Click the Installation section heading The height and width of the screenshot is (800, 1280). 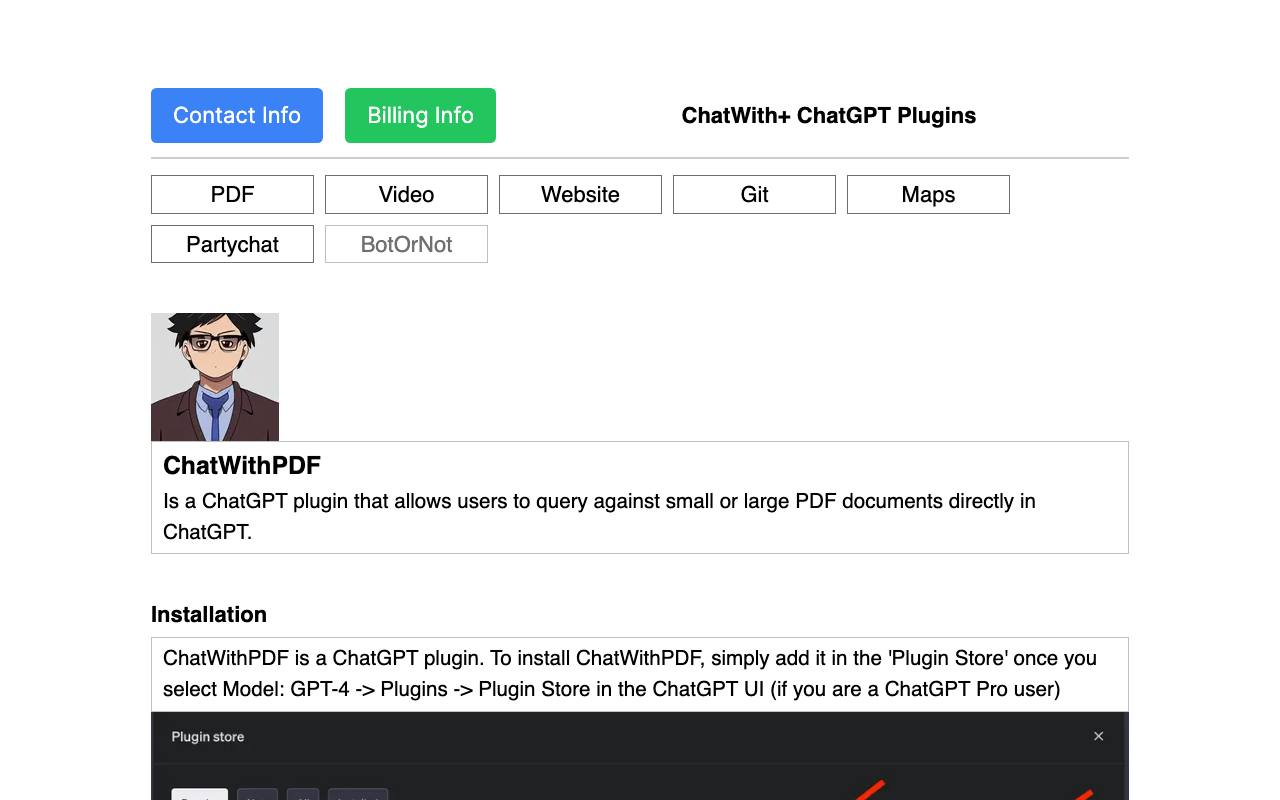pos(209,614)
